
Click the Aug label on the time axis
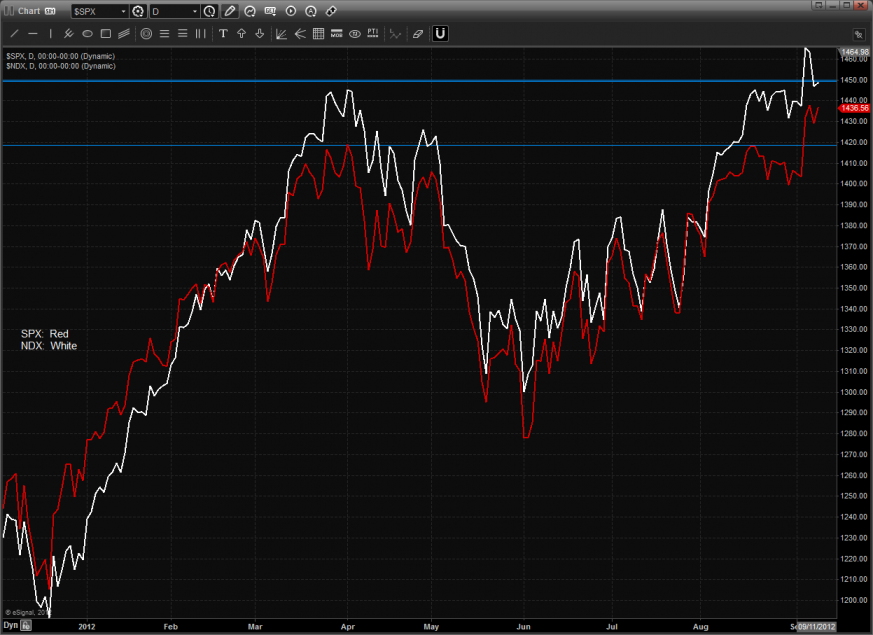700,627
